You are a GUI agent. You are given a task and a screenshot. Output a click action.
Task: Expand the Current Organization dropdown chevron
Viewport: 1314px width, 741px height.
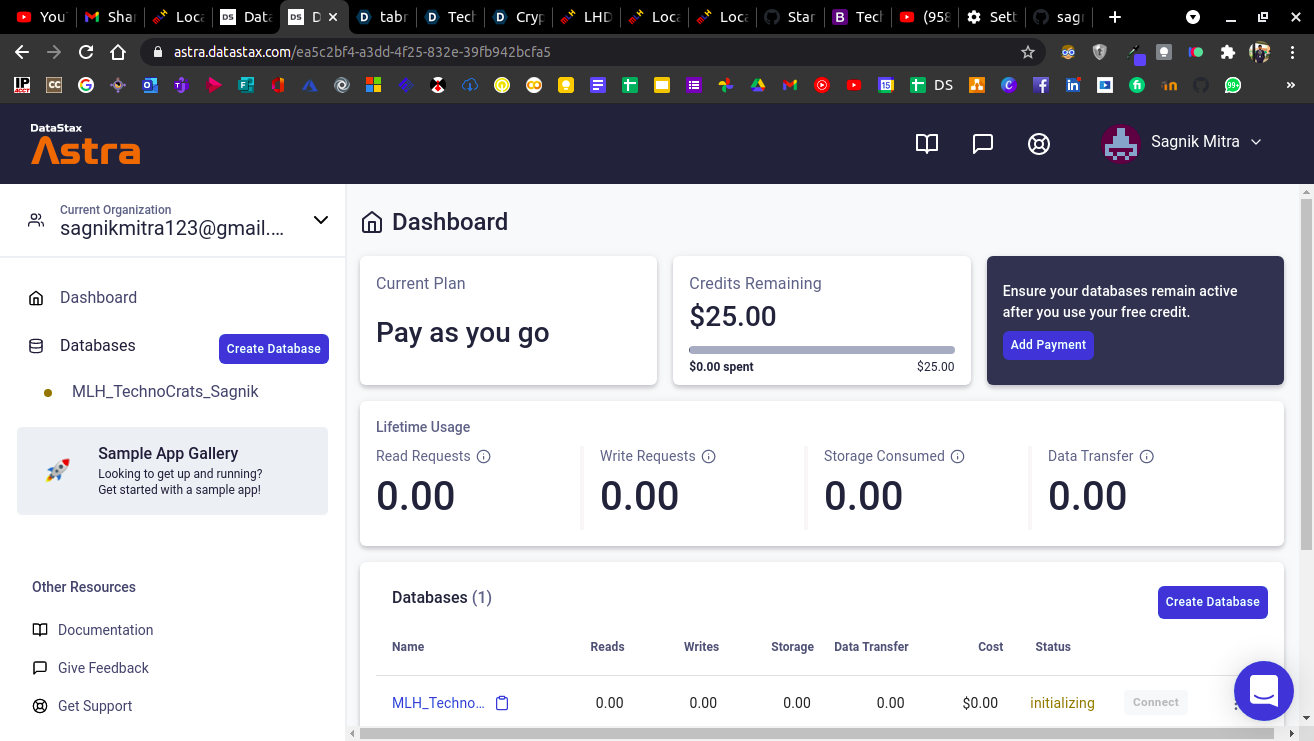pos(321,220)
